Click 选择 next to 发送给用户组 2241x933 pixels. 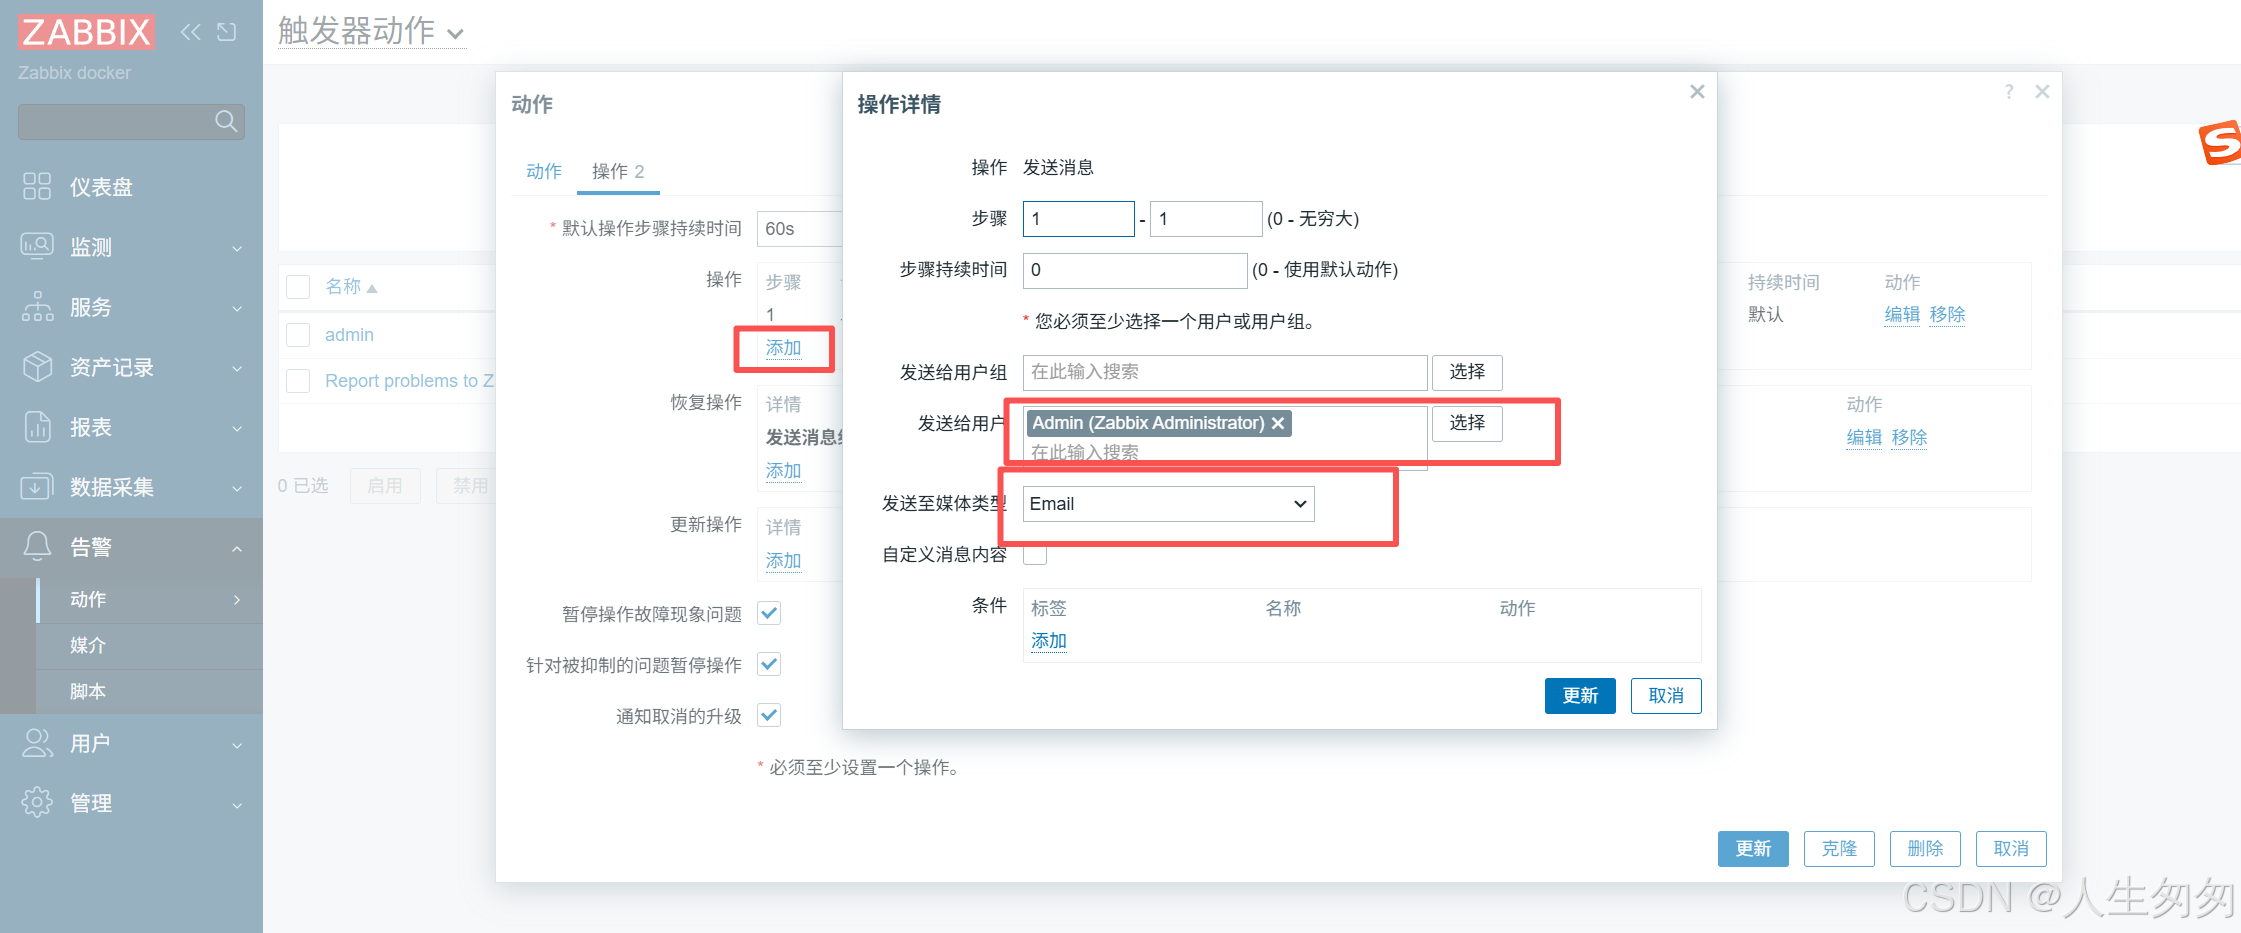coord(1466,372)
